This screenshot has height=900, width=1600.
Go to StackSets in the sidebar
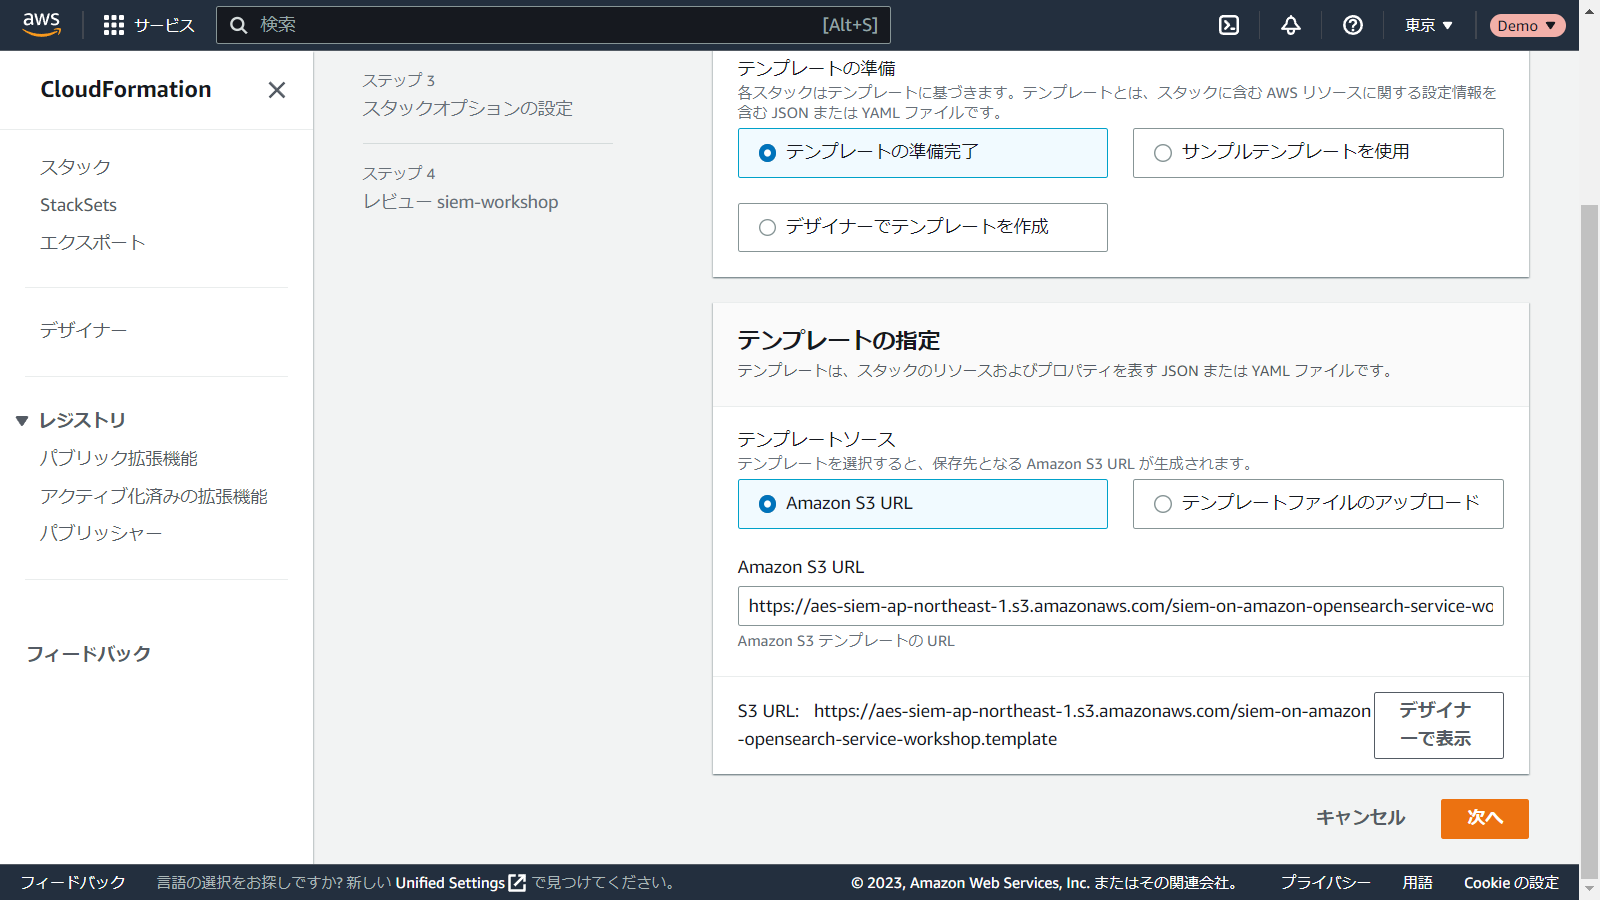78,205
